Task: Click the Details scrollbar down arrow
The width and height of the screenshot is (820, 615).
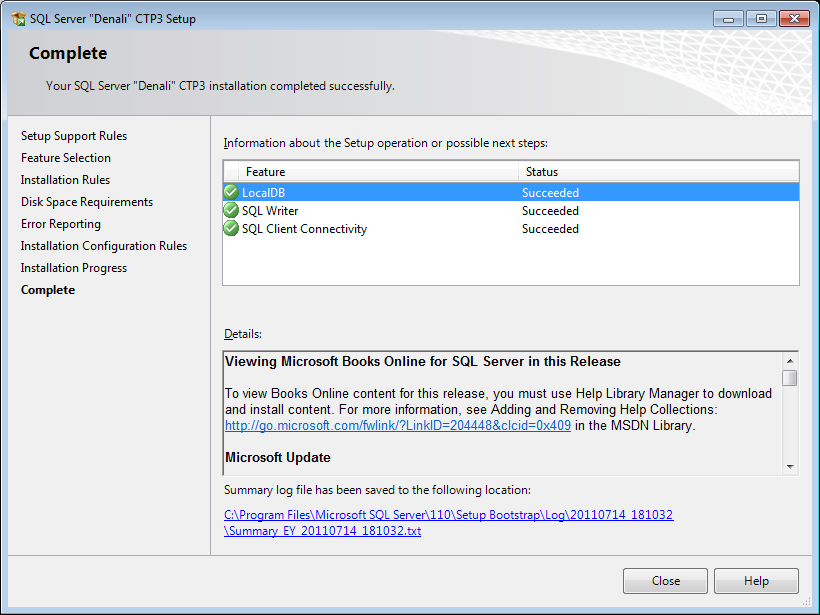Action: tap(790, 466)
